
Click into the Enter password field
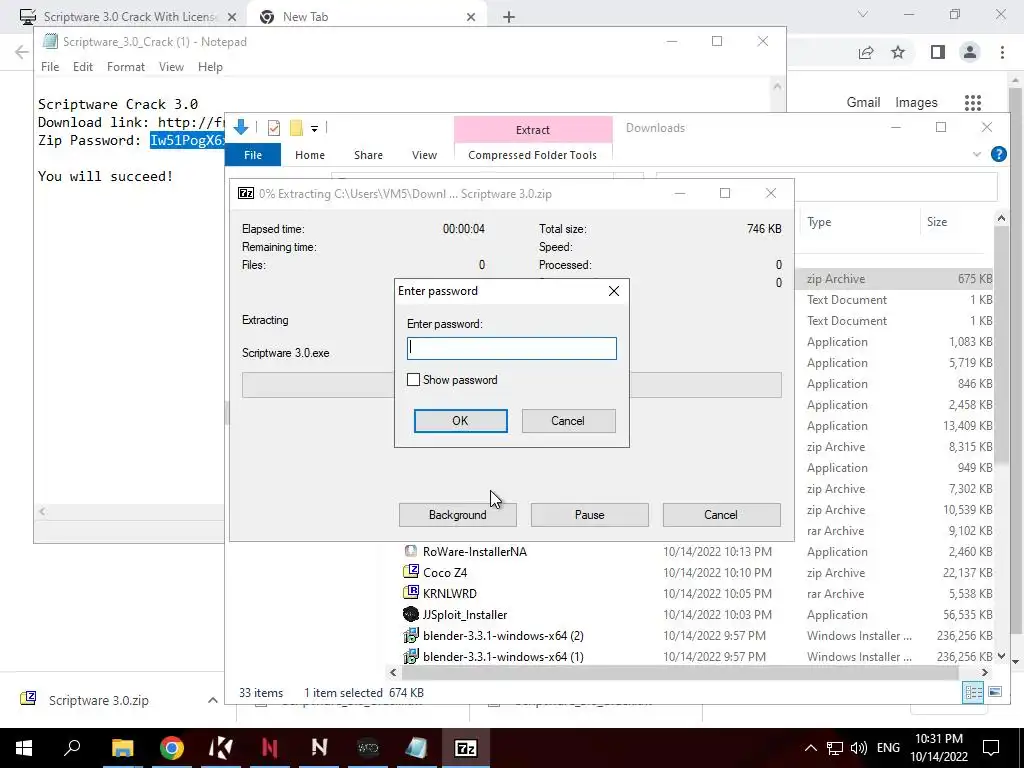(x=511, y=348)
